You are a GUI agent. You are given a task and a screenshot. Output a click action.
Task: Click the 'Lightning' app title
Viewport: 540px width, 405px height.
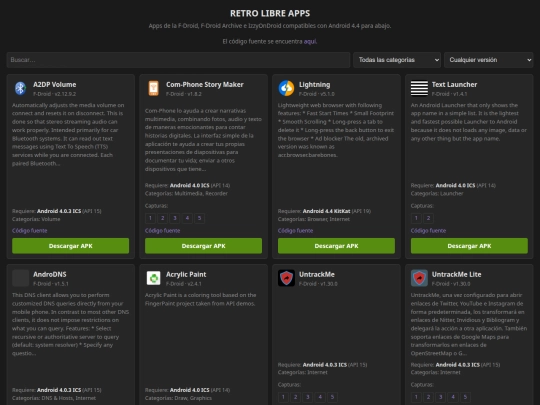coord(314,85)
